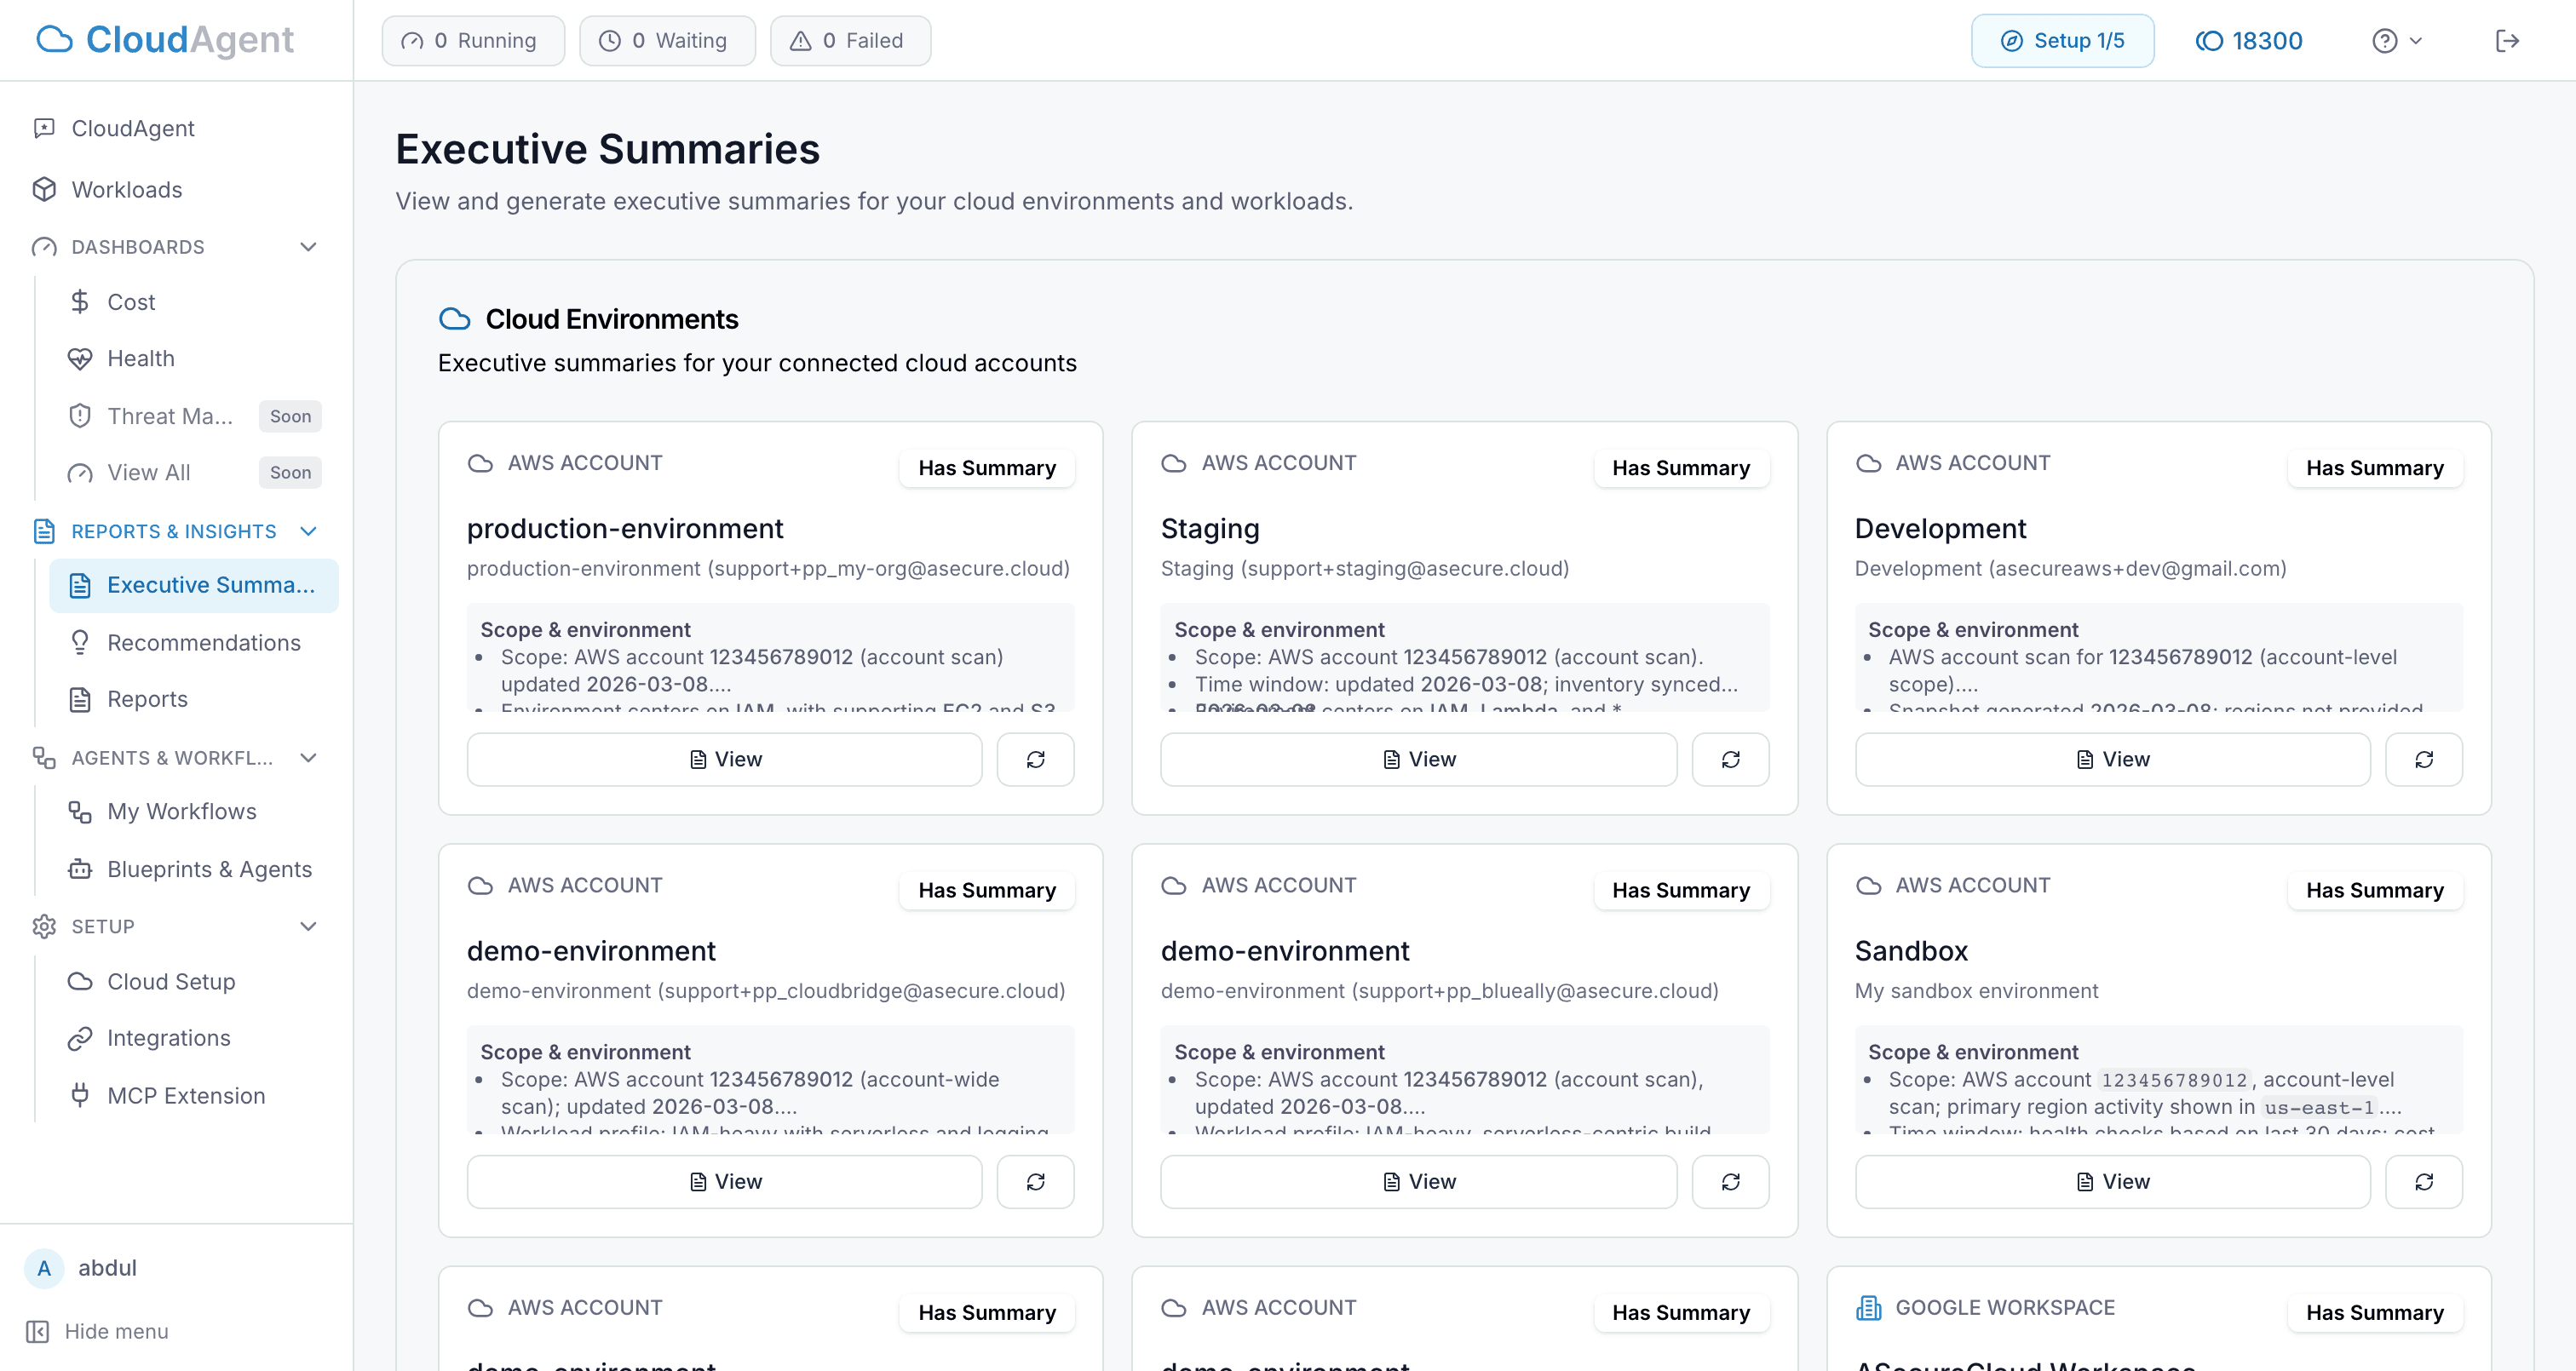
Task: Open the logout icon in top right corner
Action: point(2508,40)
